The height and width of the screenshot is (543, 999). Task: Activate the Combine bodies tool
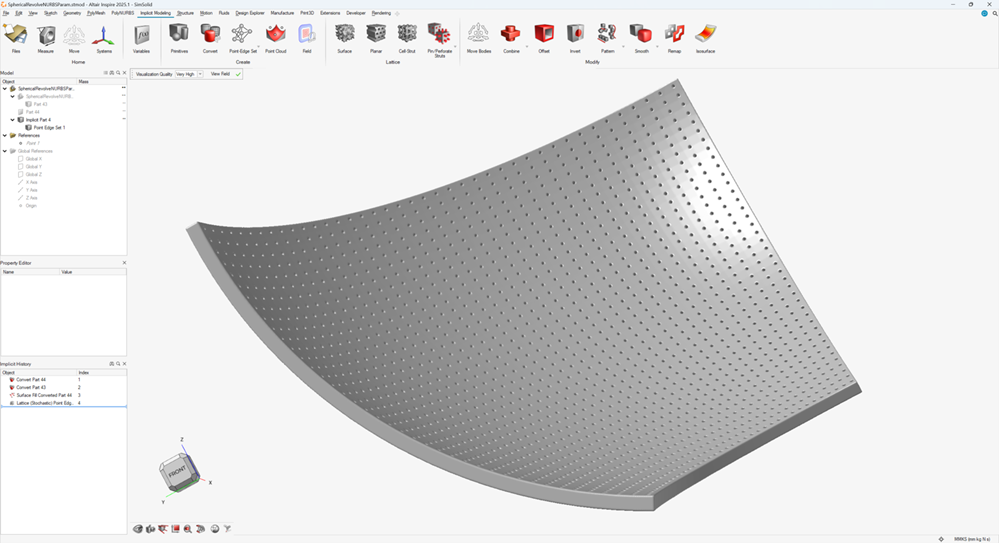click(x=511, y=36)
